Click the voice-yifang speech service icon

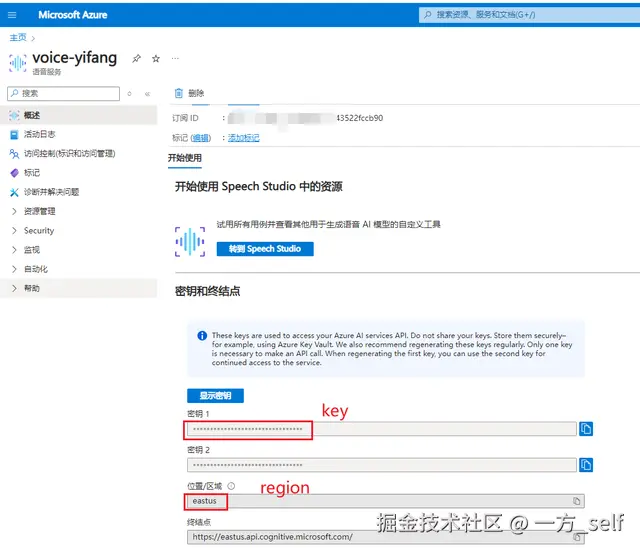point(18,63)
